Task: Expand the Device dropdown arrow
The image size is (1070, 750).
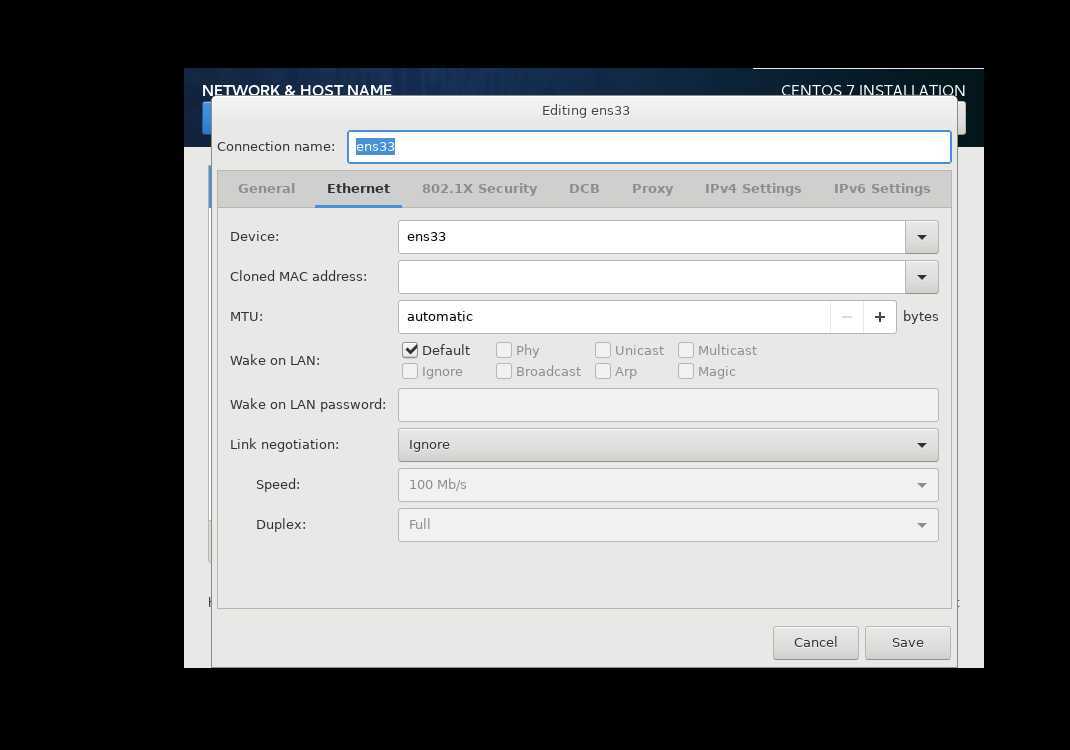Action: [922, 237]
